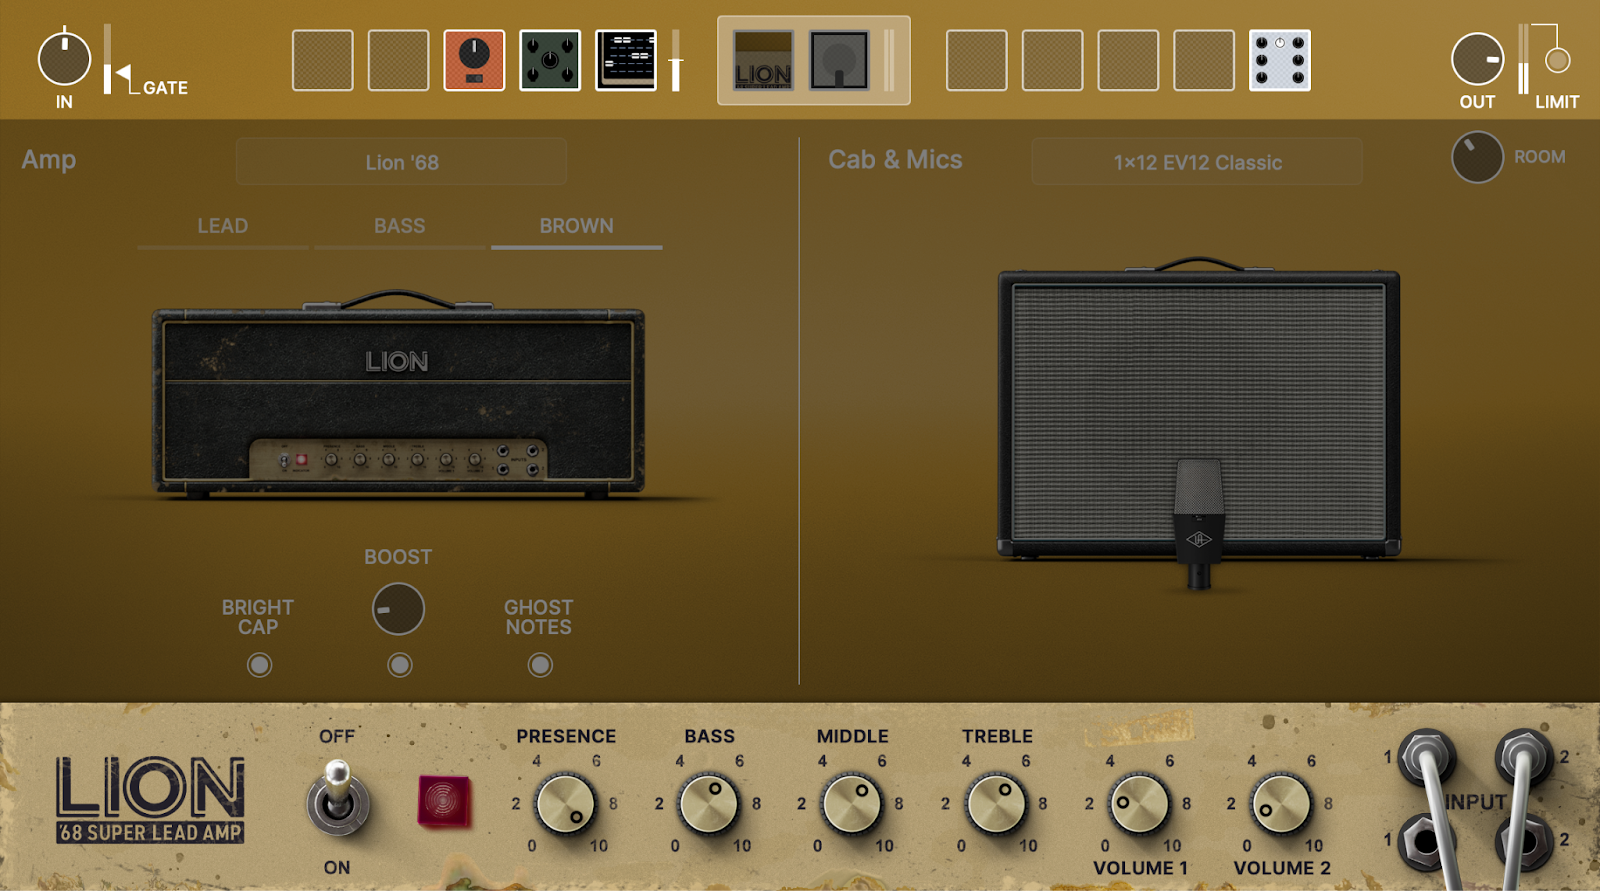
Task: Flip the amp Off/On power switch
Action: (x=338, y=800)
